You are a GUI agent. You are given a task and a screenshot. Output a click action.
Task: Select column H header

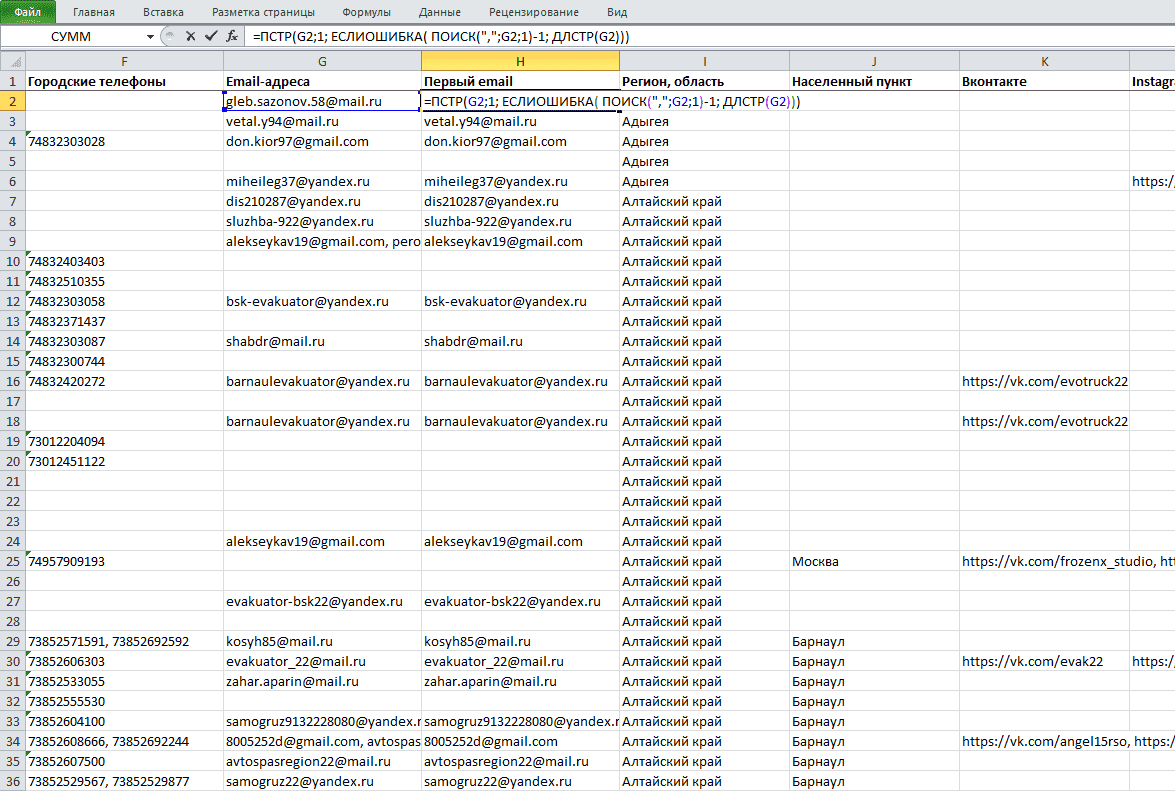(520, 61)
